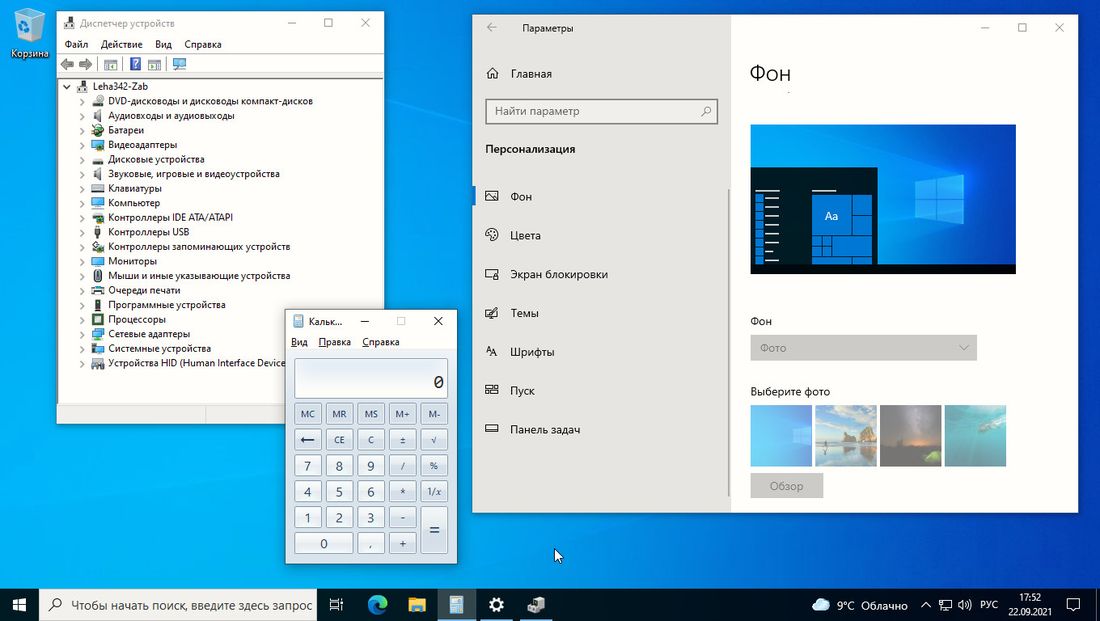
Task: Expand DVD-дисководы category arrow
Action: point(82,101)
